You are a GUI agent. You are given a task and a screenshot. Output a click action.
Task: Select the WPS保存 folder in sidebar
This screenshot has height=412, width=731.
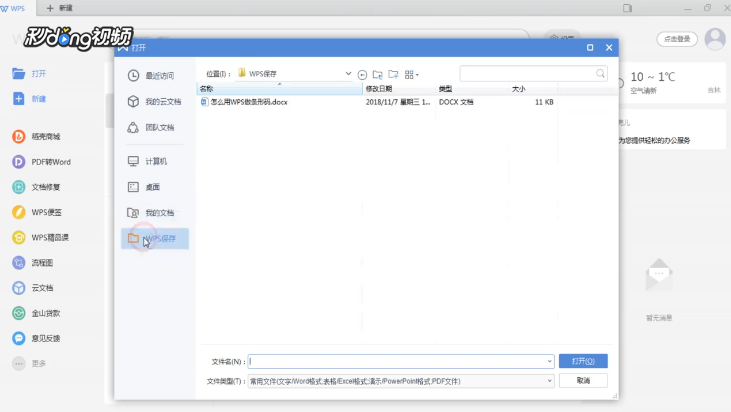coord(155,239)
